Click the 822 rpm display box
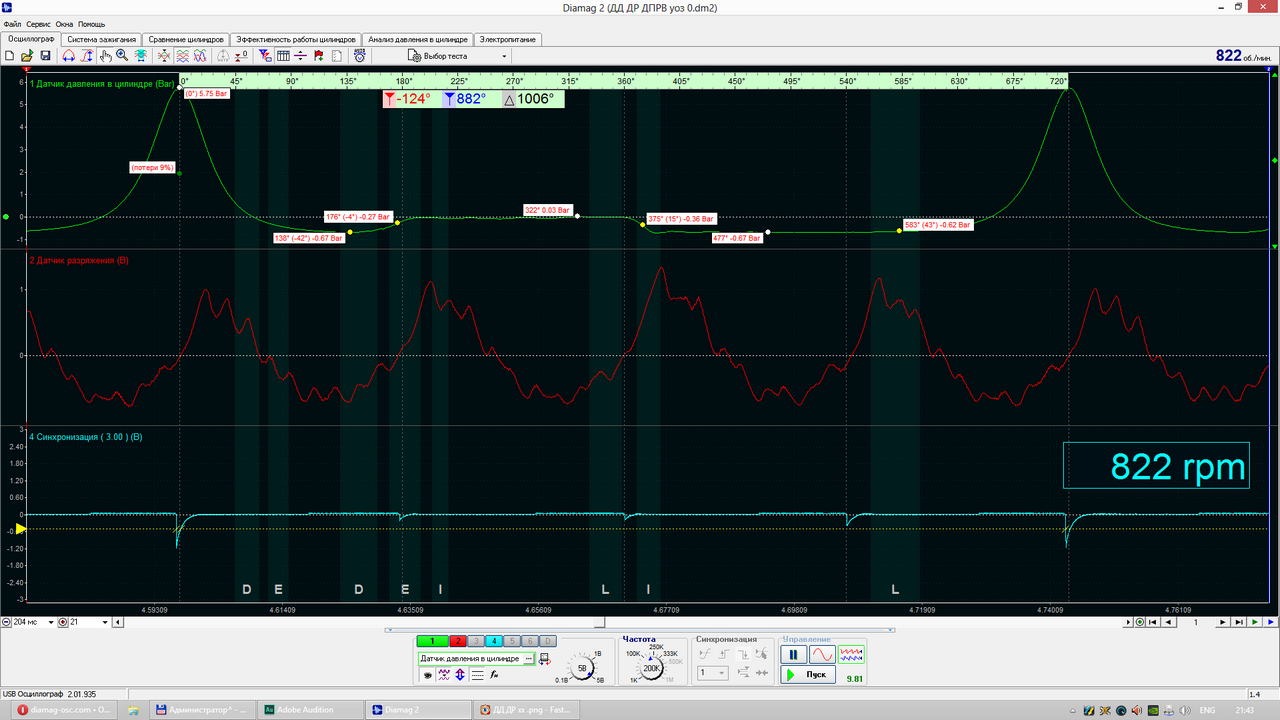The image size is (1280, 720). point(1156,466)
